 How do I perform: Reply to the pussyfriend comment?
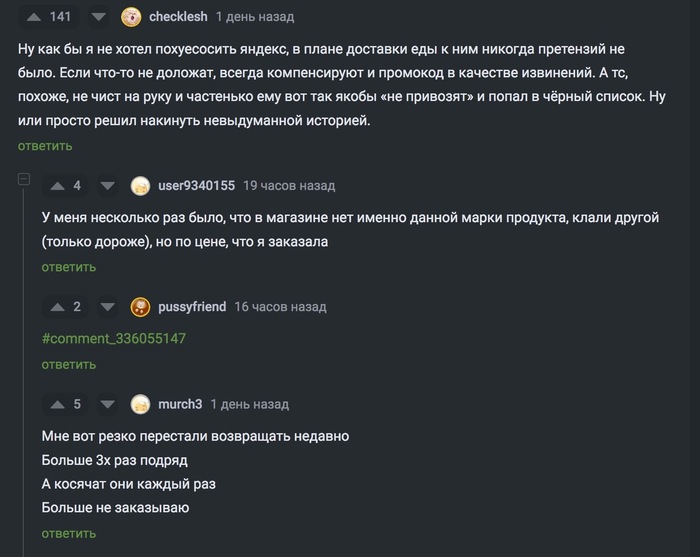[x=69, y=365]
